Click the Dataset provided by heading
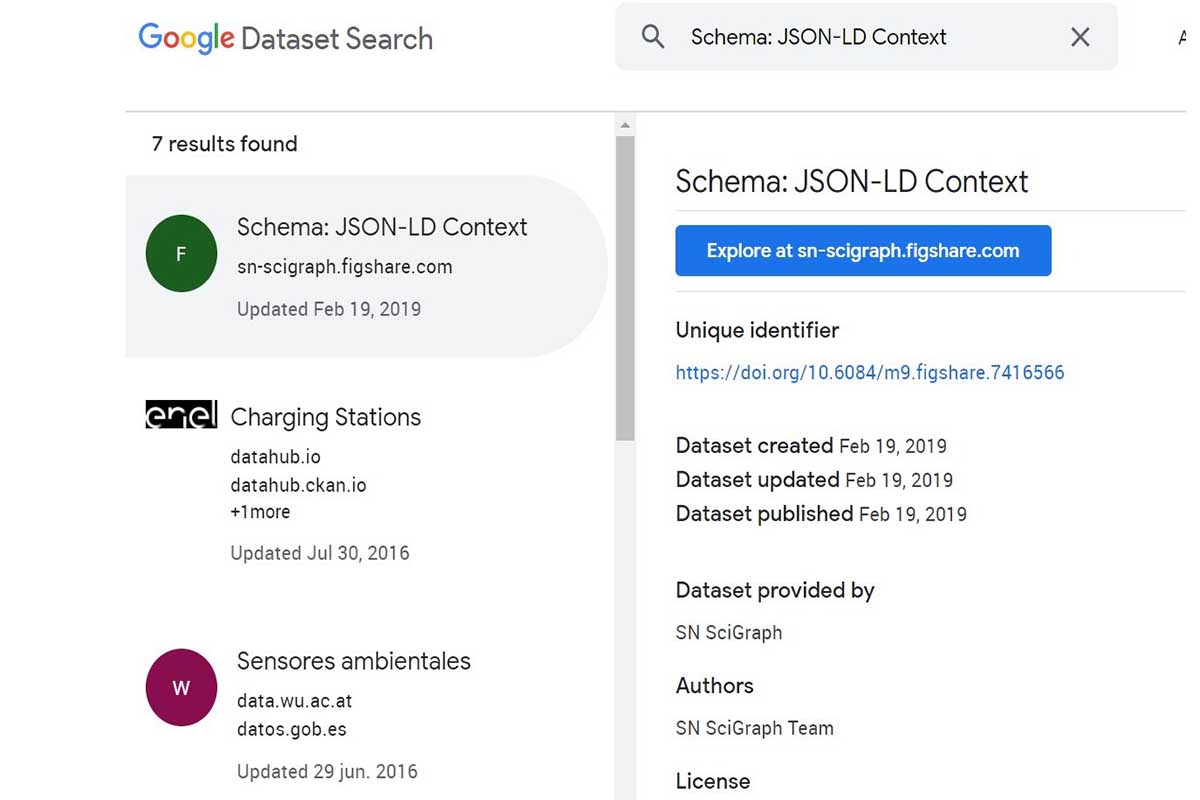 click(775, 591)
